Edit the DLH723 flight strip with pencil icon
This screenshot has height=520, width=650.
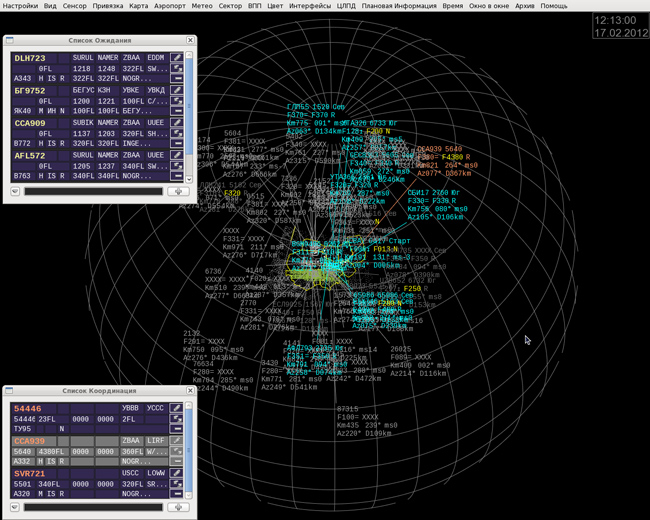(177, 58)
